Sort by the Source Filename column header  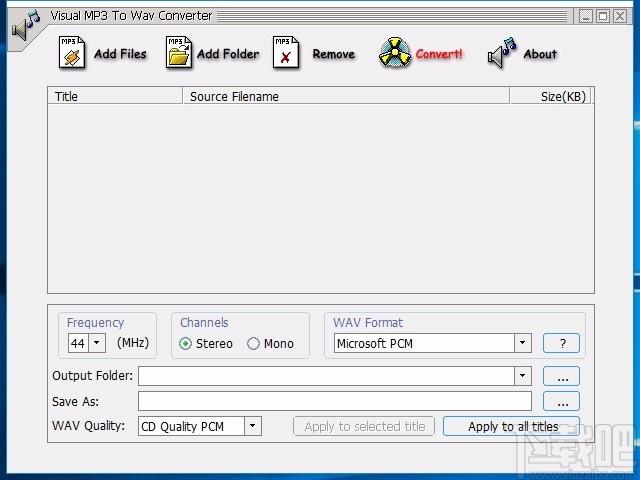click(346, 96)
